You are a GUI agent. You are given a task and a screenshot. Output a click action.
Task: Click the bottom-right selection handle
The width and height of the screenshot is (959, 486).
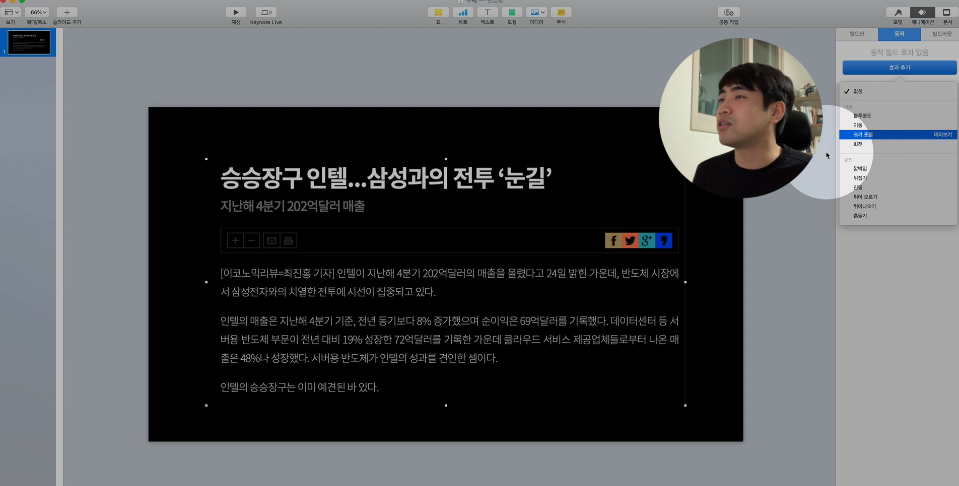pyautogui.click(x=685, y=405)
